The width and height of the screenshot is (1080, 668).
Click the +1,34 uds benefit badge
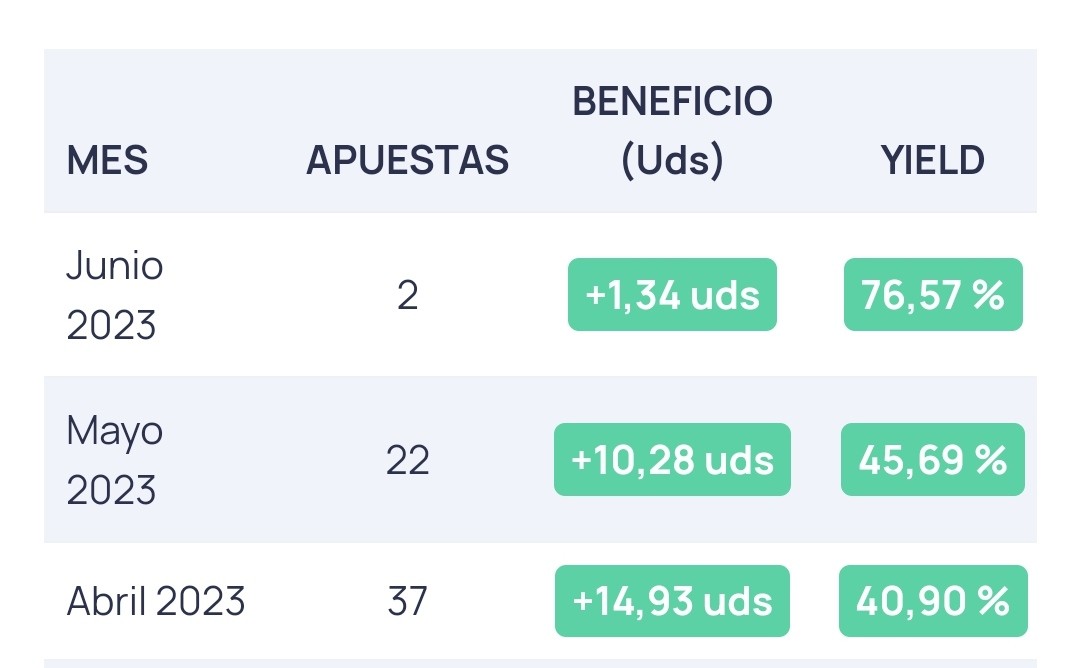[672, 295]
